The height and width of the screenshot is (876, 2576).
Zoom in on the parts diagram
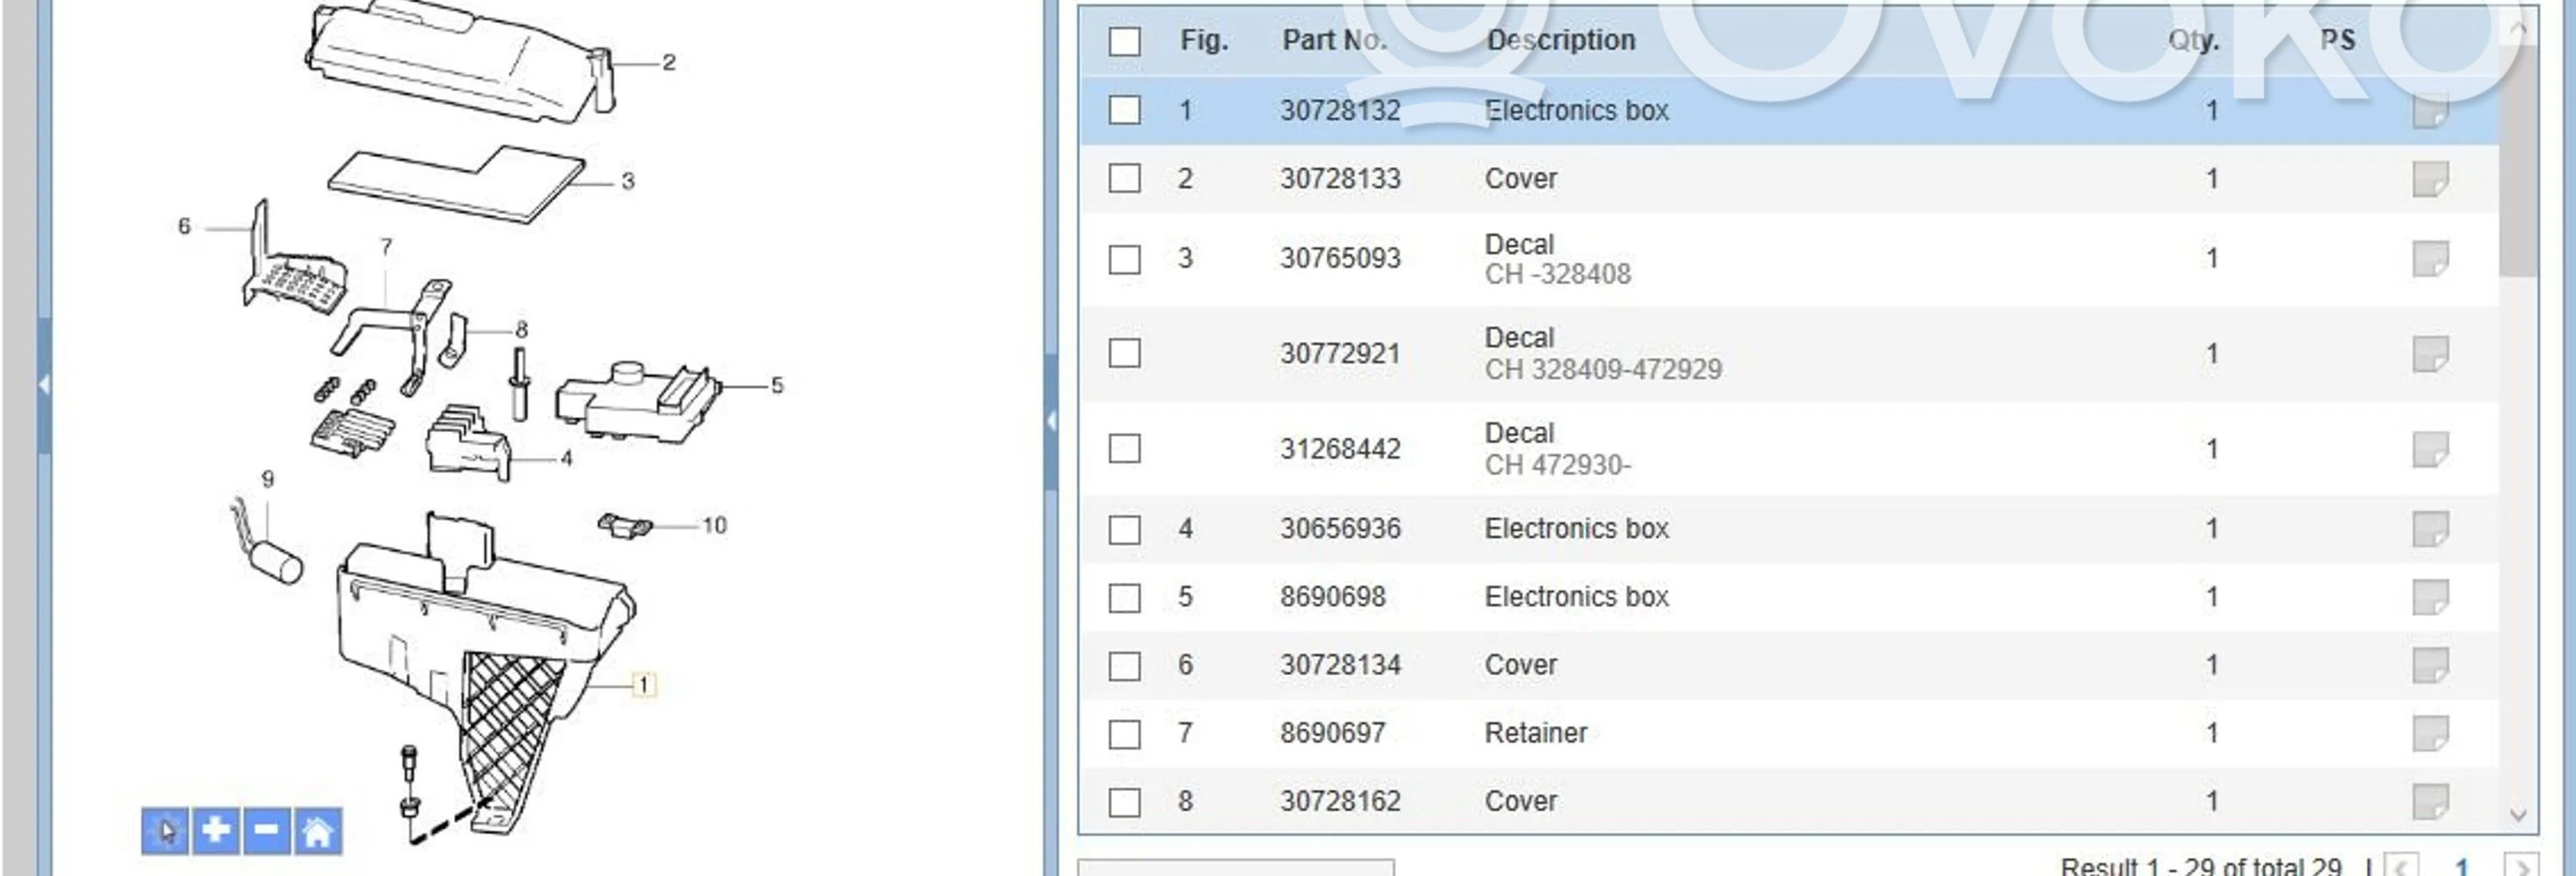[216, 831]
